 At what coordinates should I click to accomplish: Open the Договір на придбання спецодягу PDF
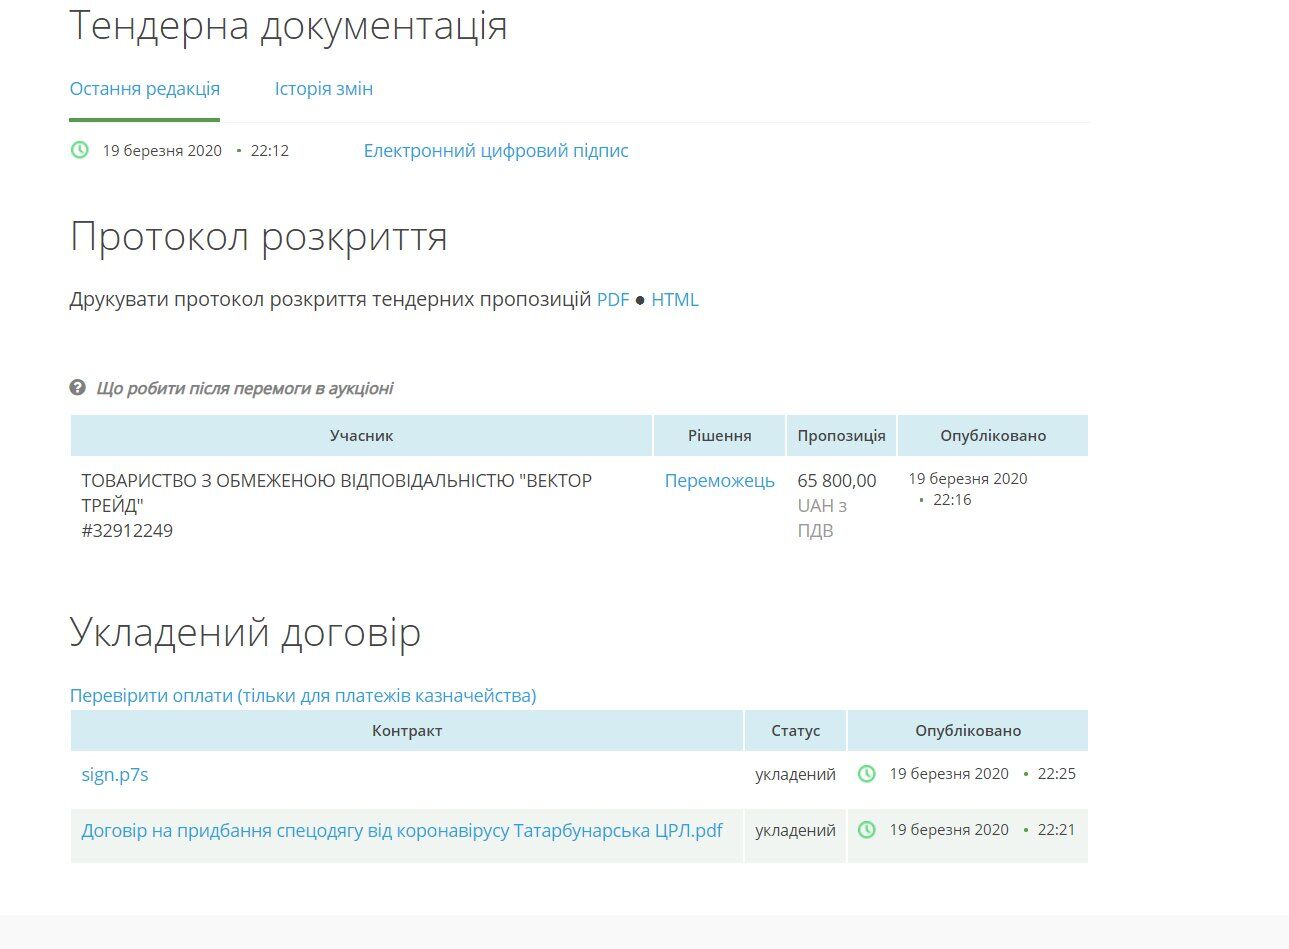(x=402, y=830)
